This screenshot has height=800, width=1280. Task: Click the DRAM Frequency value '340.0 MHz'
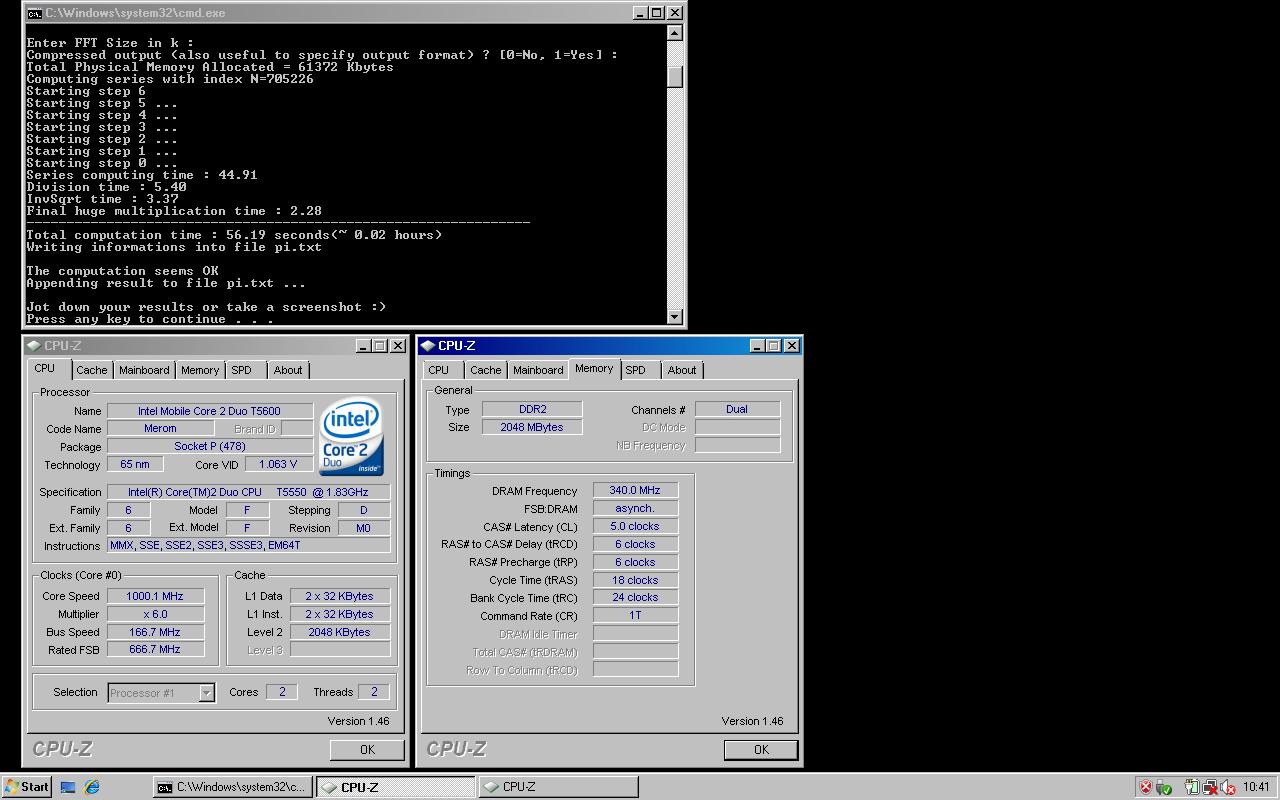click(x=635, y=491)
